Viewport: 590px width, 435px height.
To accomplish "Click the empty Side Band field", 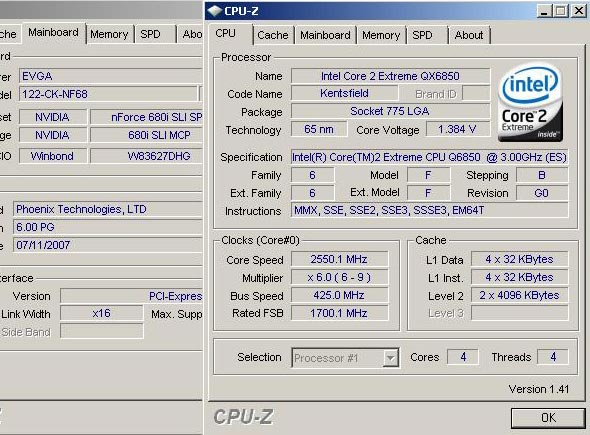I will (102, 331).
